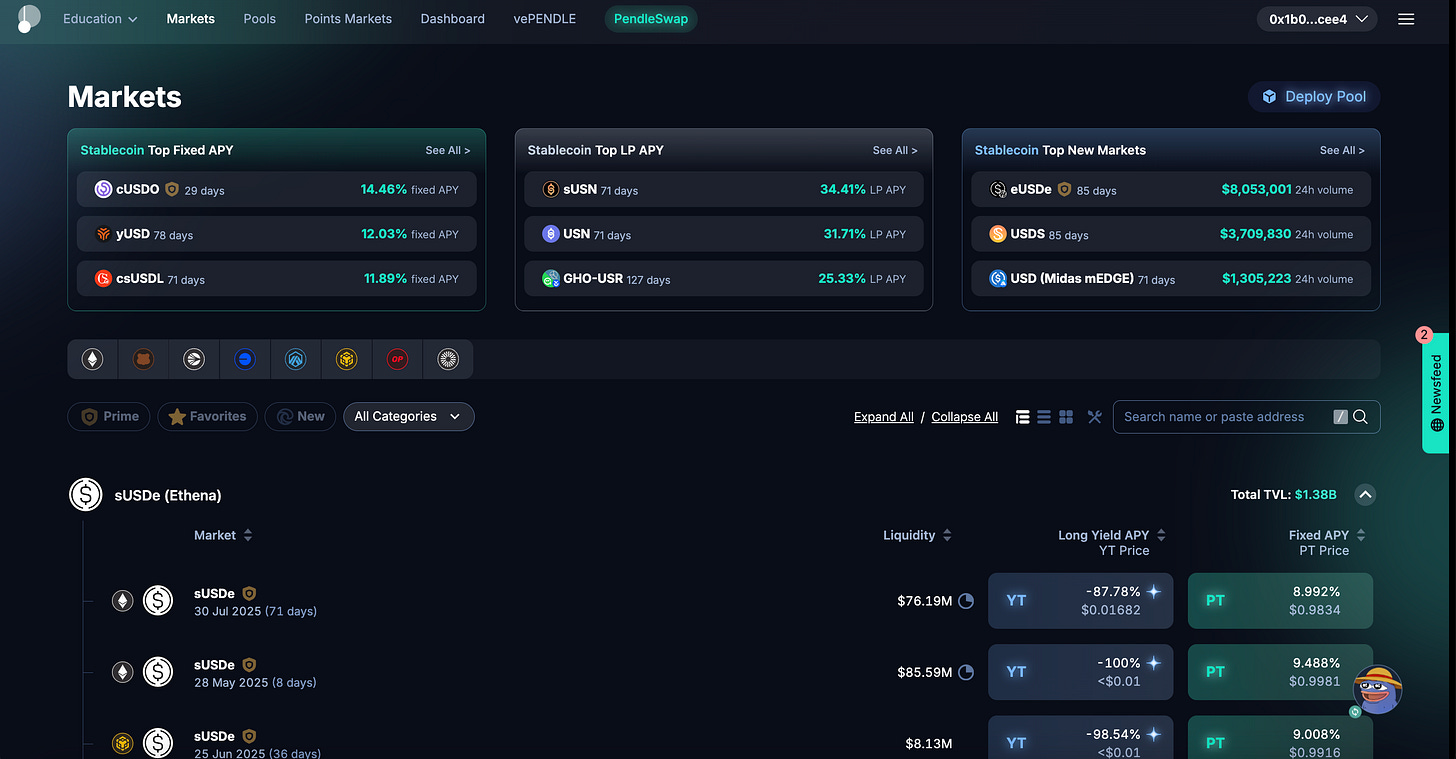1456x759 pixels.
Task: Click the liquidity pie icon beside $76.19M
Action: tap(966, 601)
